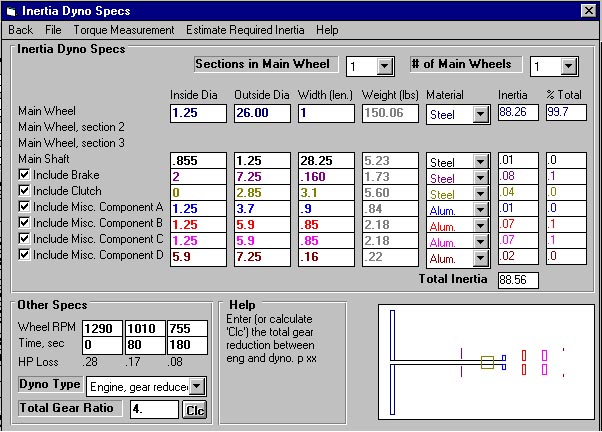Click the Clc gear ratio button

(x=194, y=410)
